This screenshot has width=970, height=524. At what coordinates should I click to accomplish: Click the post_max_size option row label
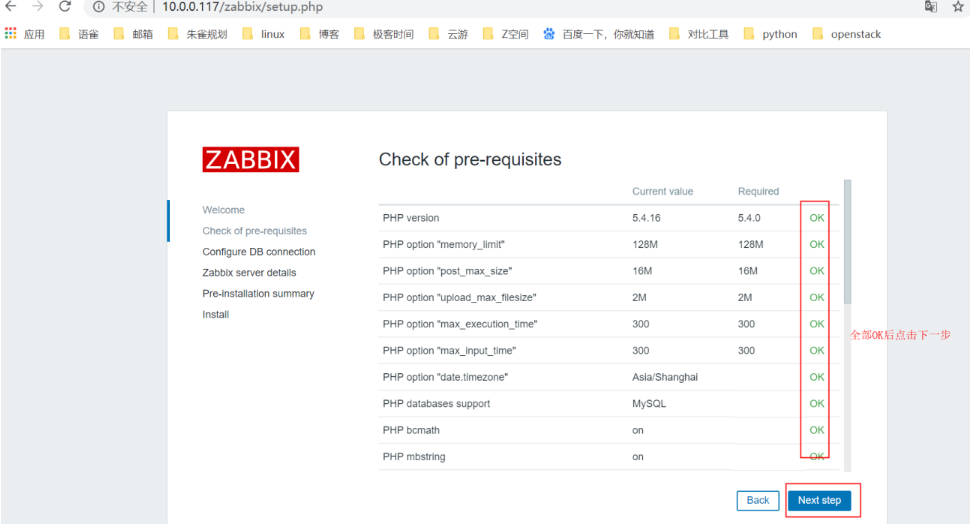point(447,271)
